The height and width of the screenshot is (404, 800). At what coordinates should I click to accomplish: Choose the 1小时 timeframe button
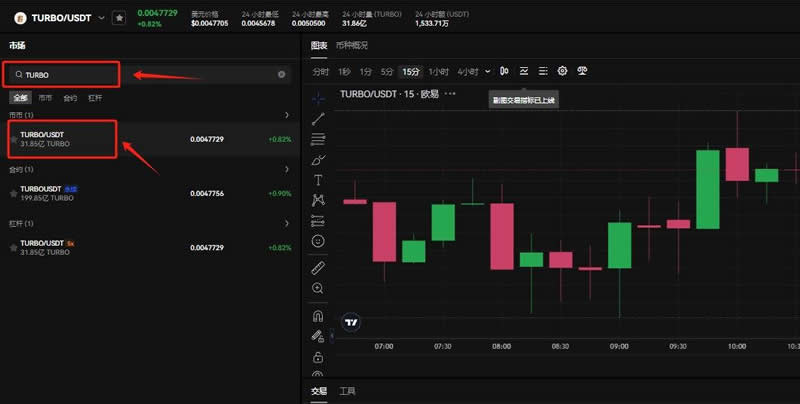pyautogui.click(x=438, y=71)
